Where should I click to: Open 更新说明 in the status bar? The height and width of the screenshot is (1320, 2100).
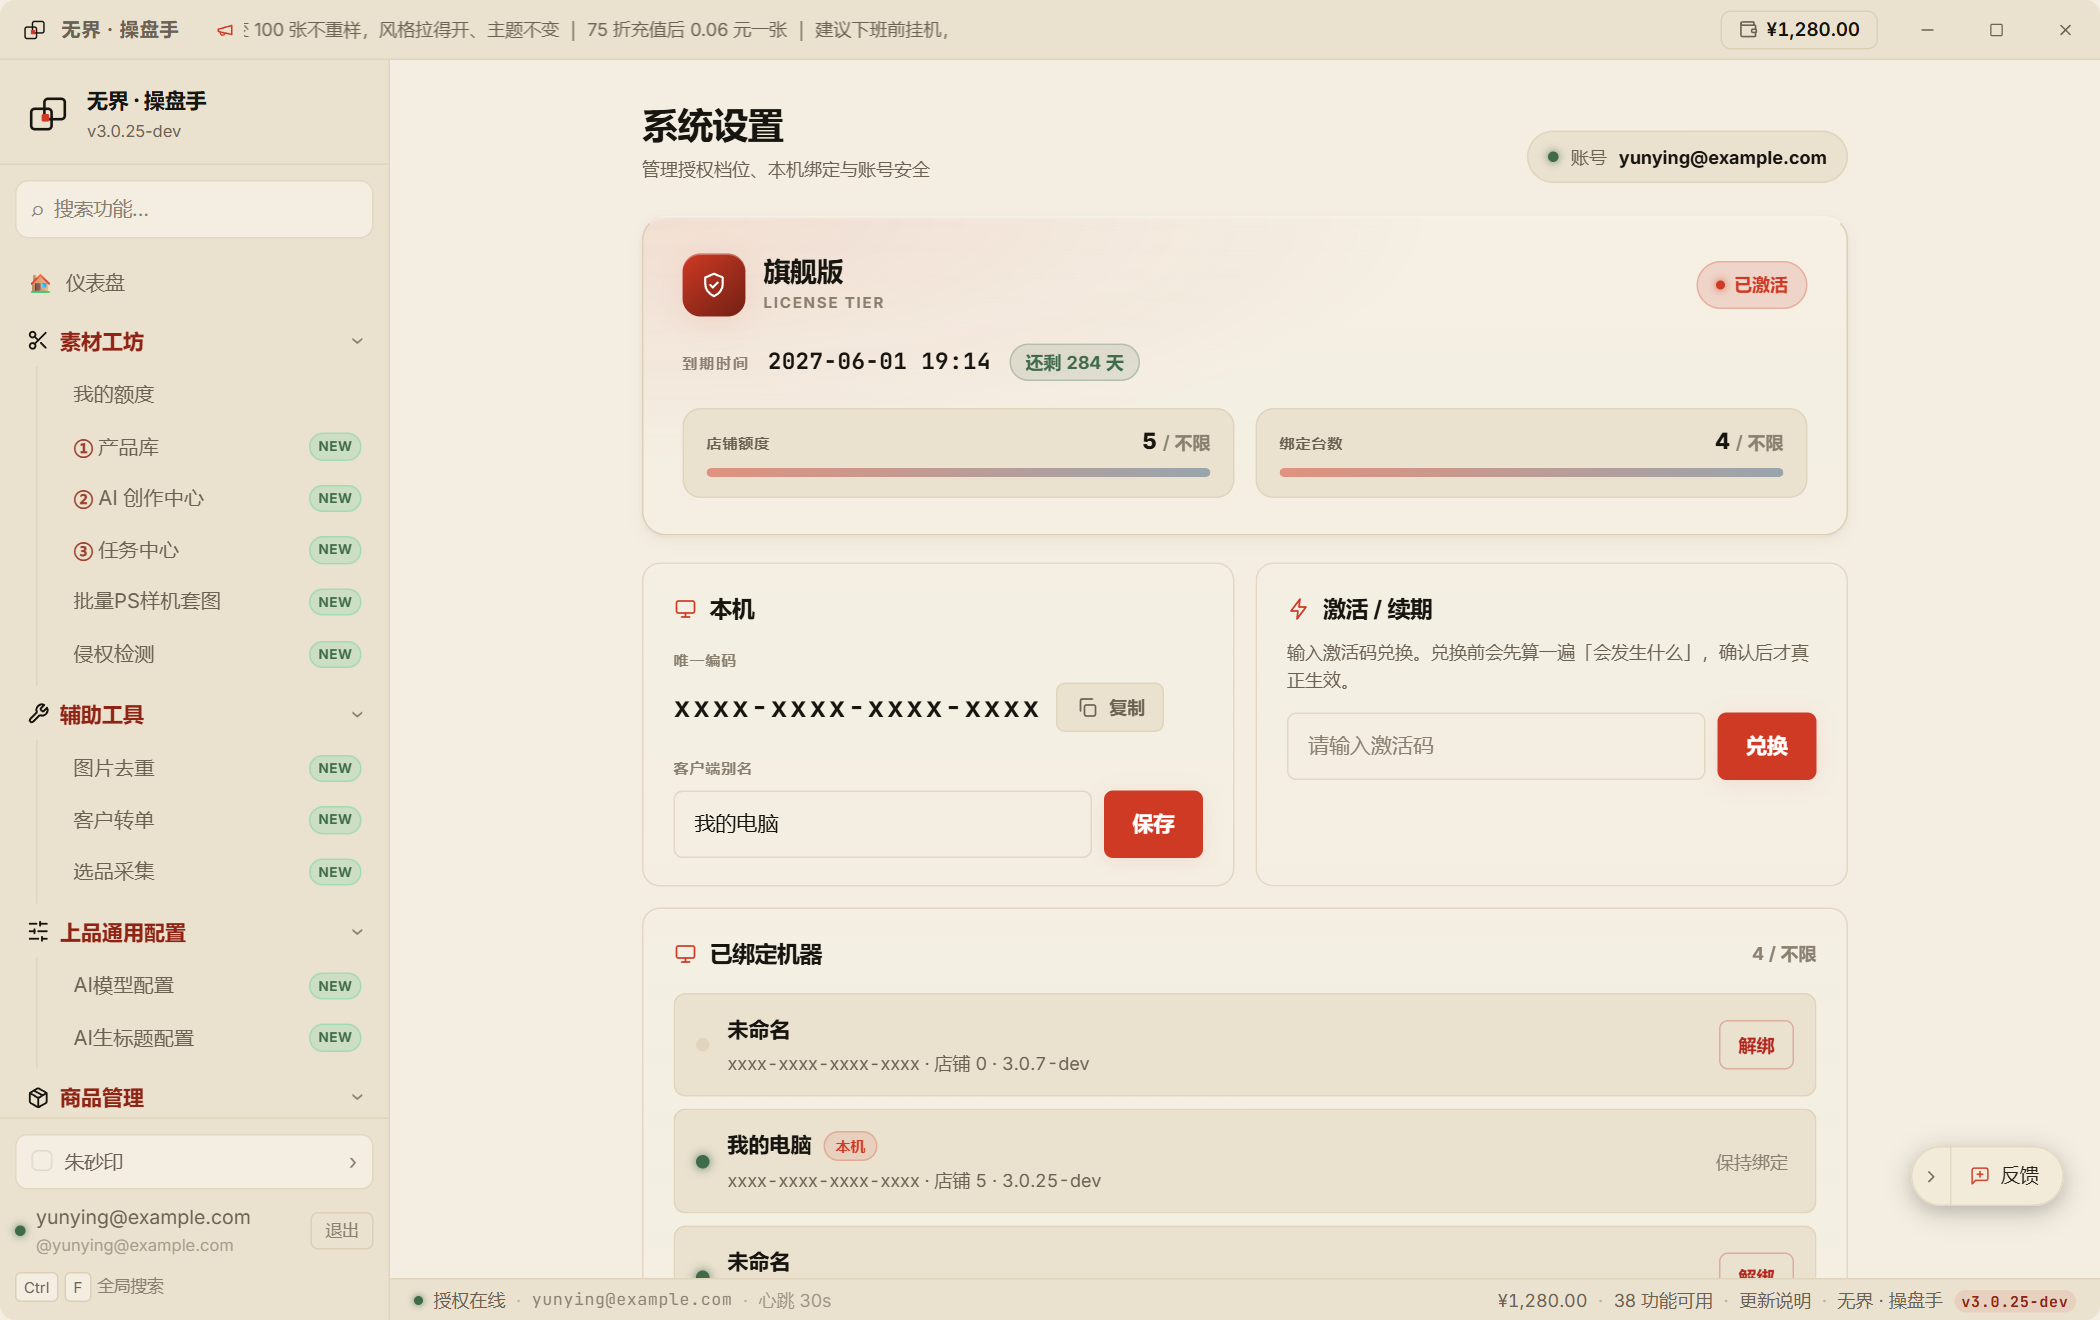point(1775,1300)
